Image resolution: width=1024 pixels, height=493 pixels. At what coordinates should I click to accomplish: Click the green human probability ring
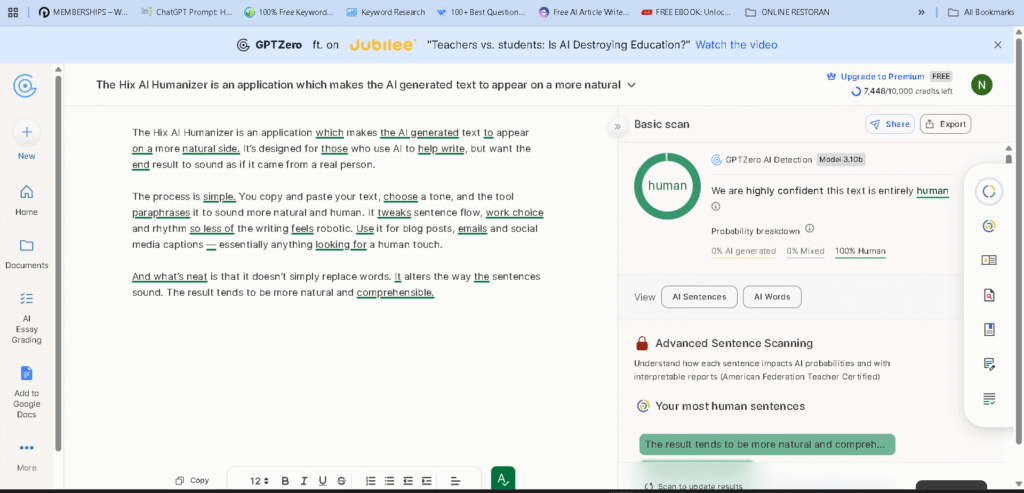tap(667, 186)
